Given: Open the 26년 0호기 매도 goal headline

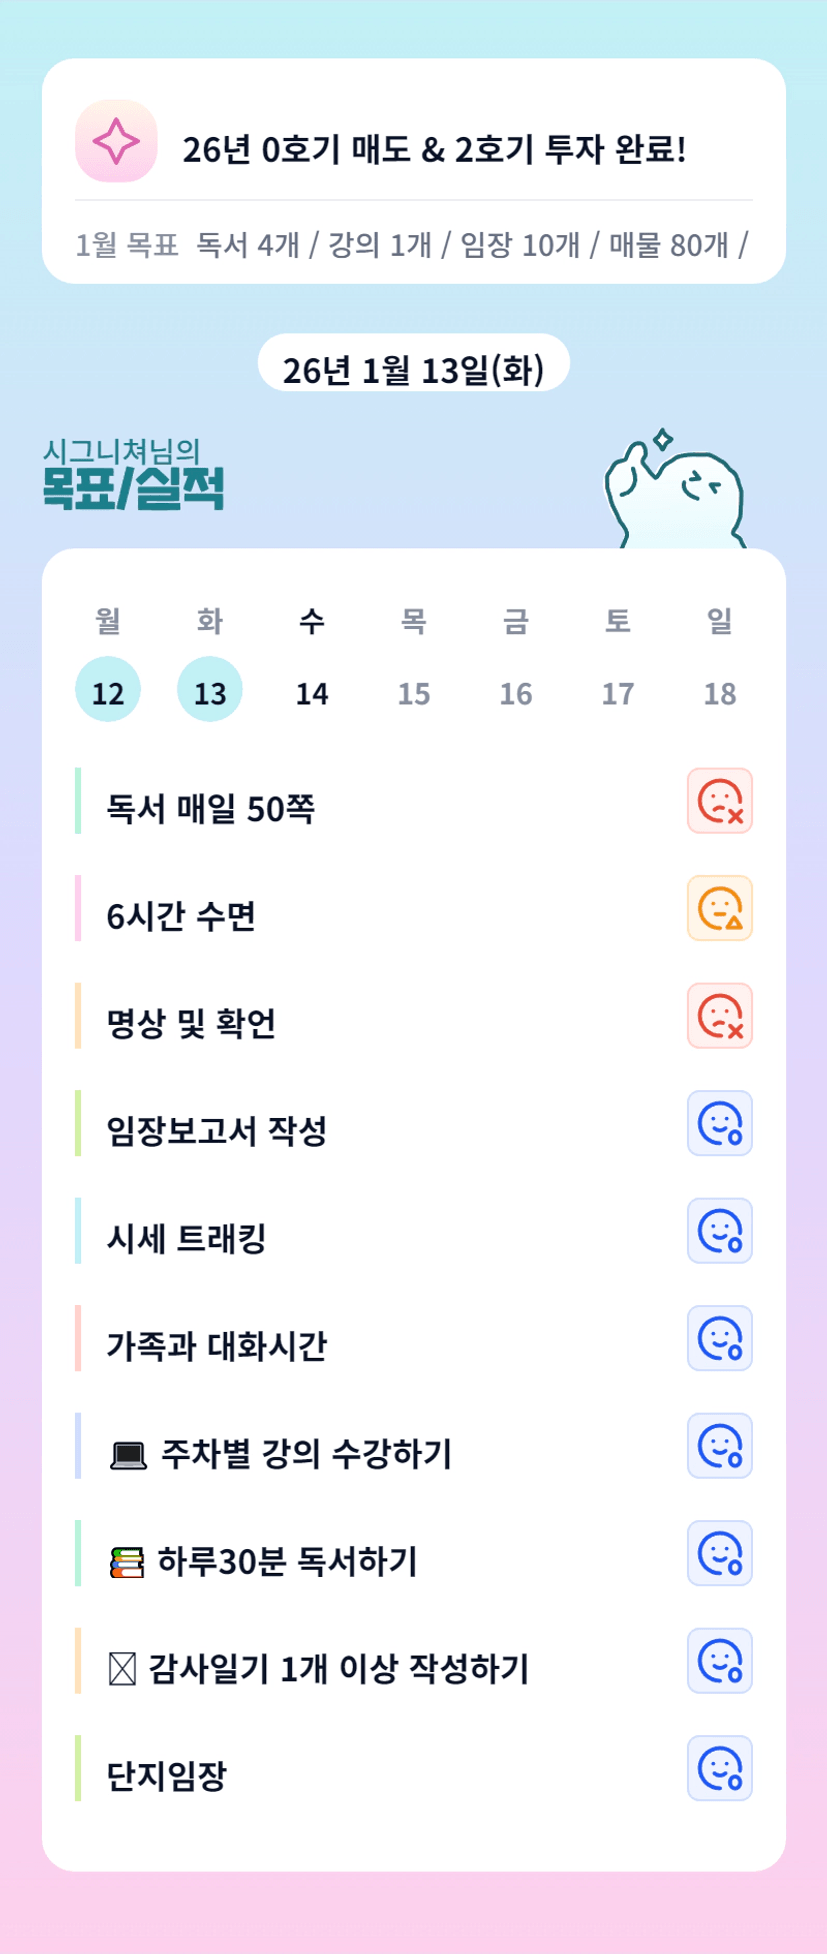Looking at the screenshot, I should click(x=434, y=149).
